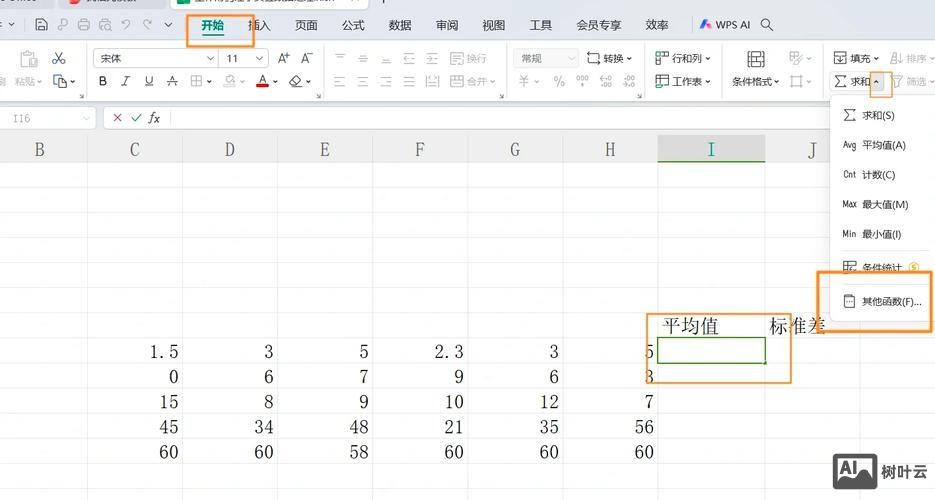Switch to the 效率 Efficiency tab
The height and width of the screenshot is (500, 935).
coord(657,25)
